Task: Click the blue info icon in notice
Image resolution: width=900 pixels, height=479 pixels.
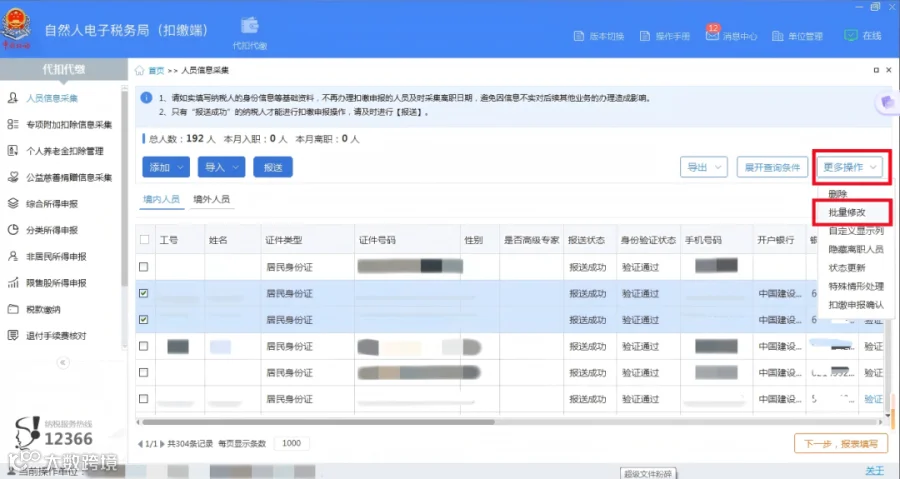Action: pos(146,98)
